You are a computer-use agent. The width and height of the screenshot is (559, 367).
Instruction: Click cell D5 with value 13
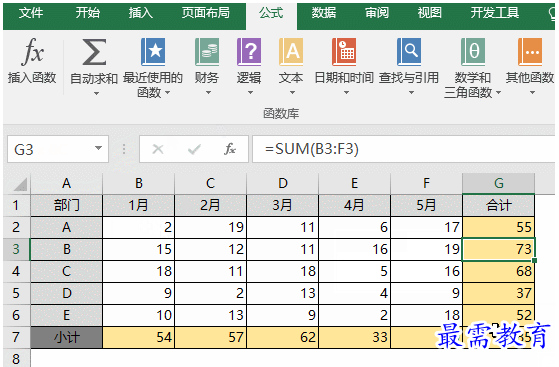click(283, 294)
